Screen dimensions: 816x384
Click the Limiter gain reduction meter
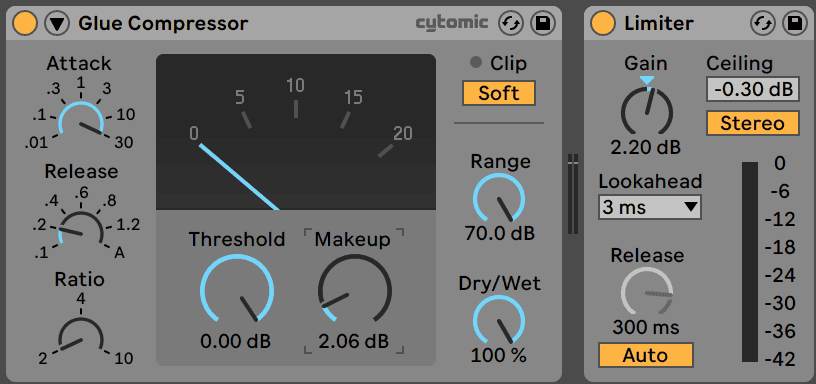coord(750,262)
